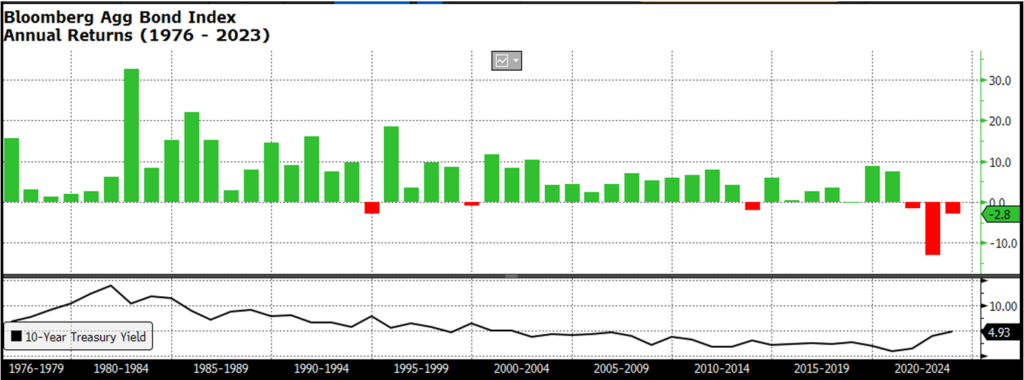The image size is (1024, 380).
Task: Click the Annual Returns (1976 - 2023) subtitle
Action: pyautogui.click(x=136, y=35)
